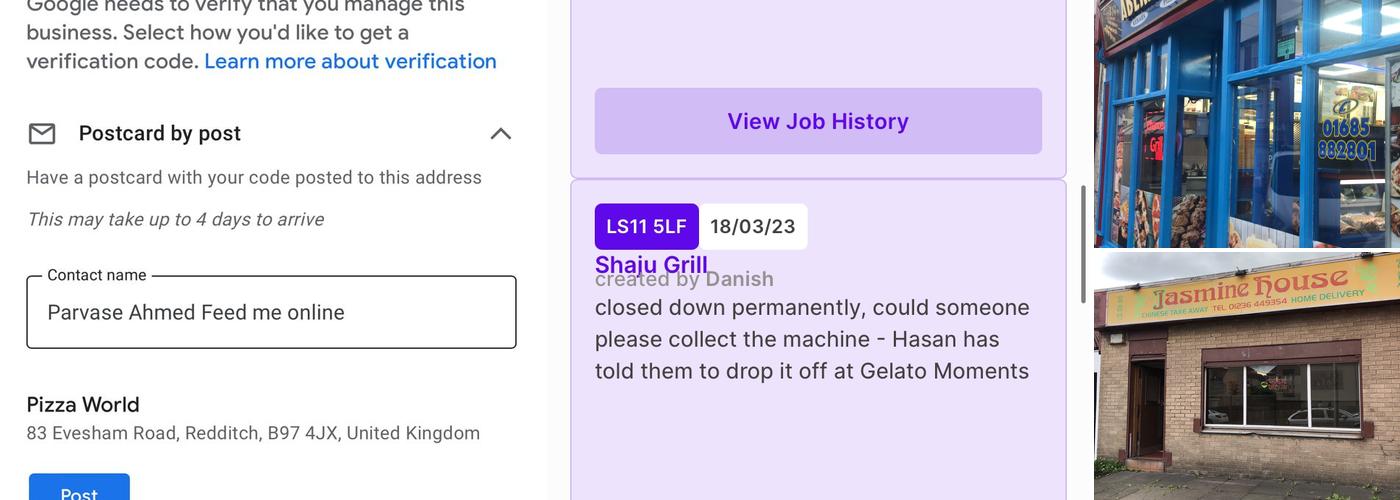Click the 18/03/23 date badge
Screen dimensions: 1400x500
[753, 227]
